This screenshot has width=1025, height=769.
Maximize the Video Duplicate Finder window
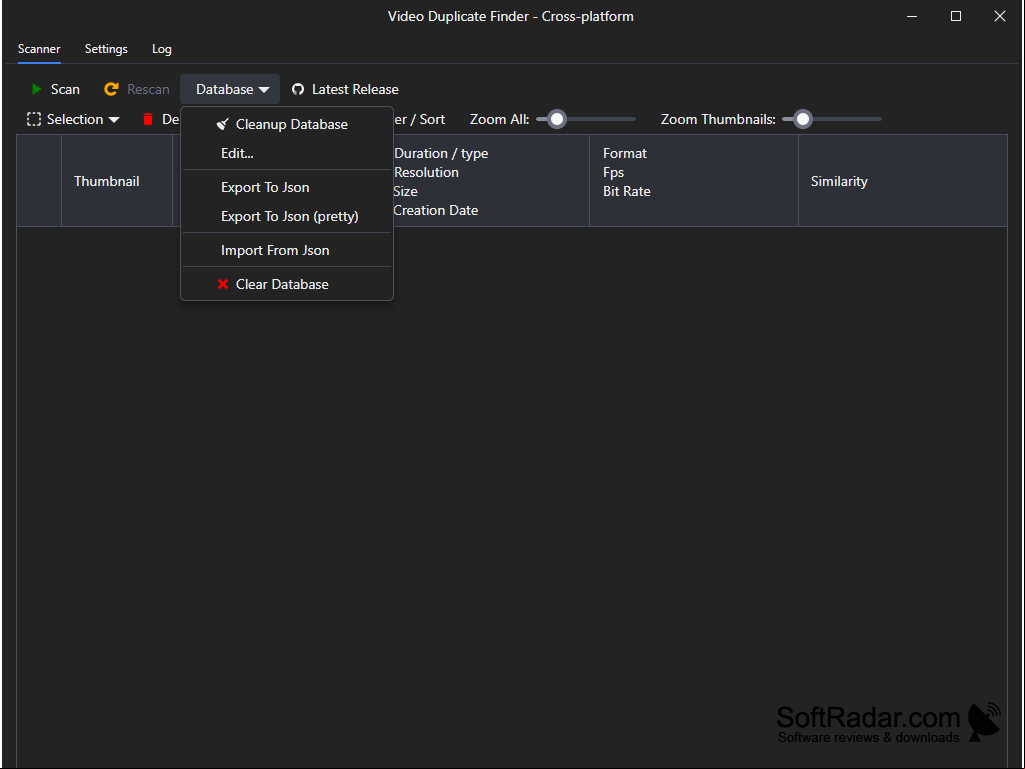956,16
